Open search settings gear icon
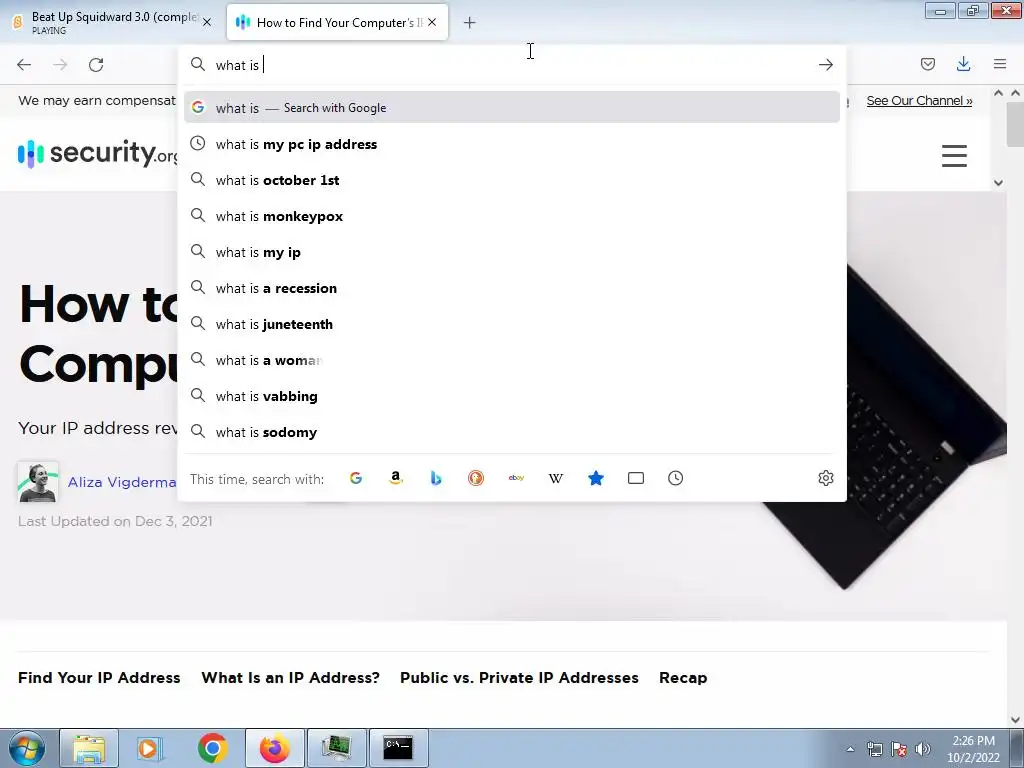 tap(825, 478)
